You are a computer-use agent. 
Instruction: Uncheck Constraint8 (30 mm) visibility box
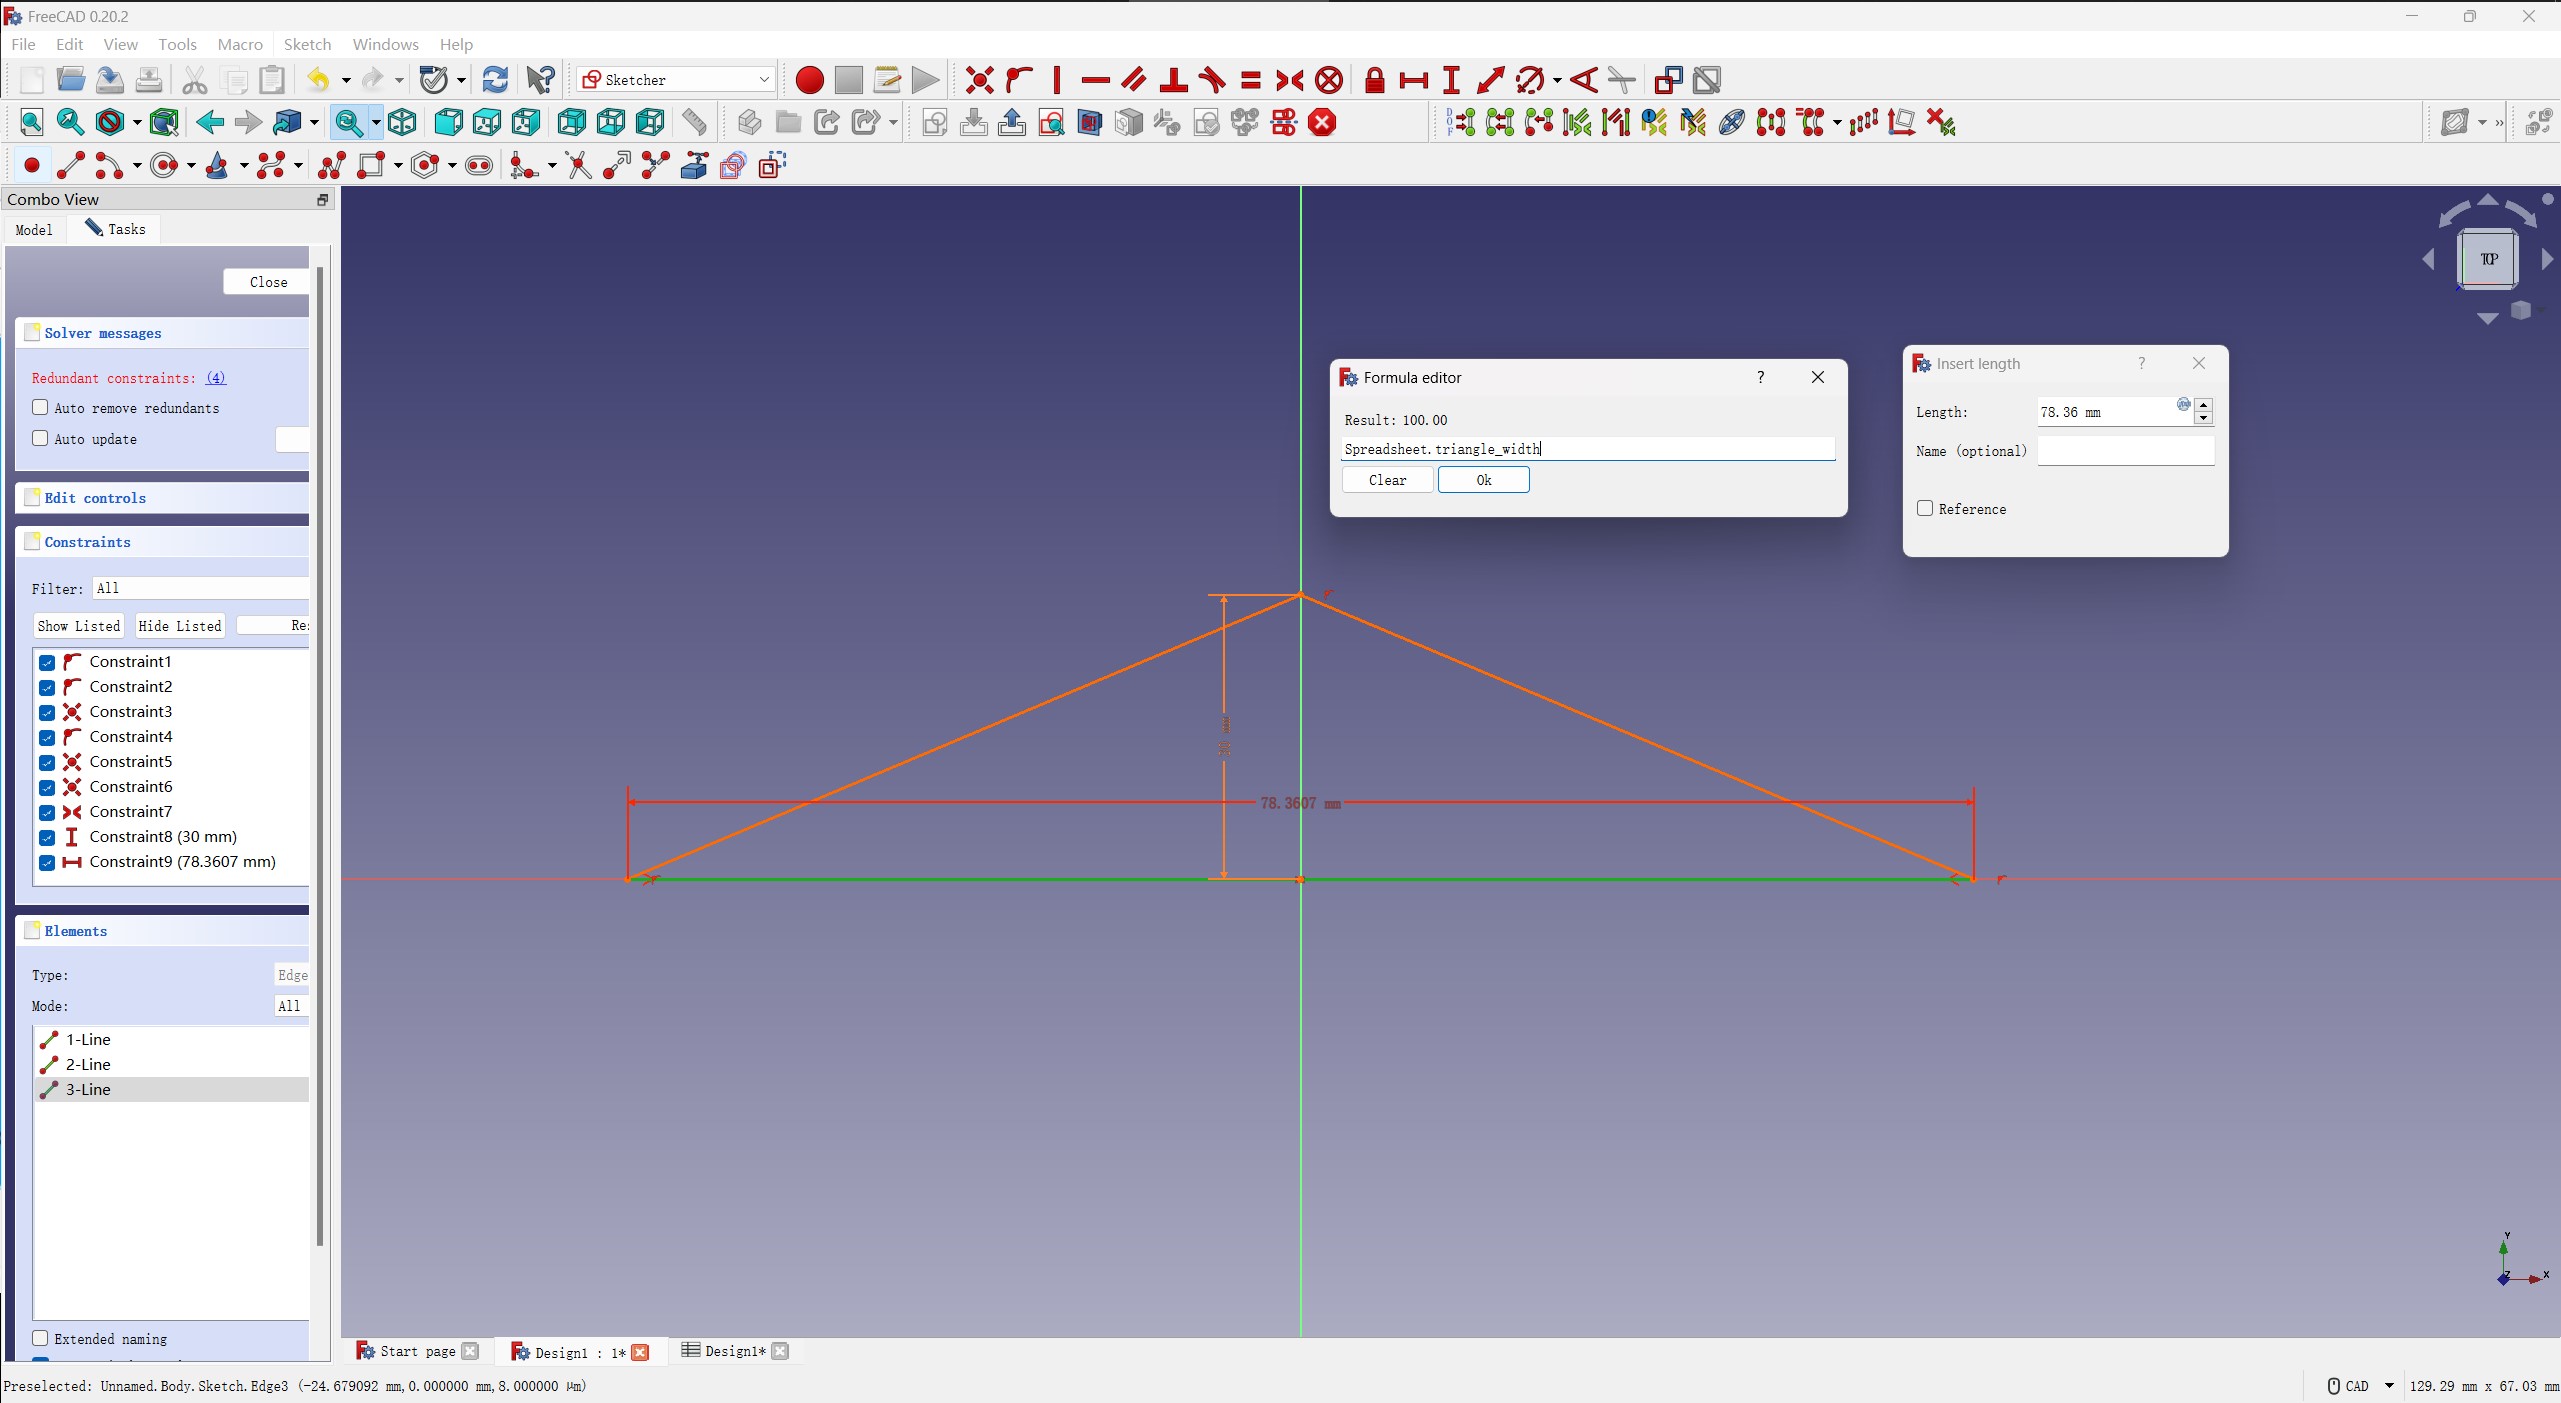point(47,837)
